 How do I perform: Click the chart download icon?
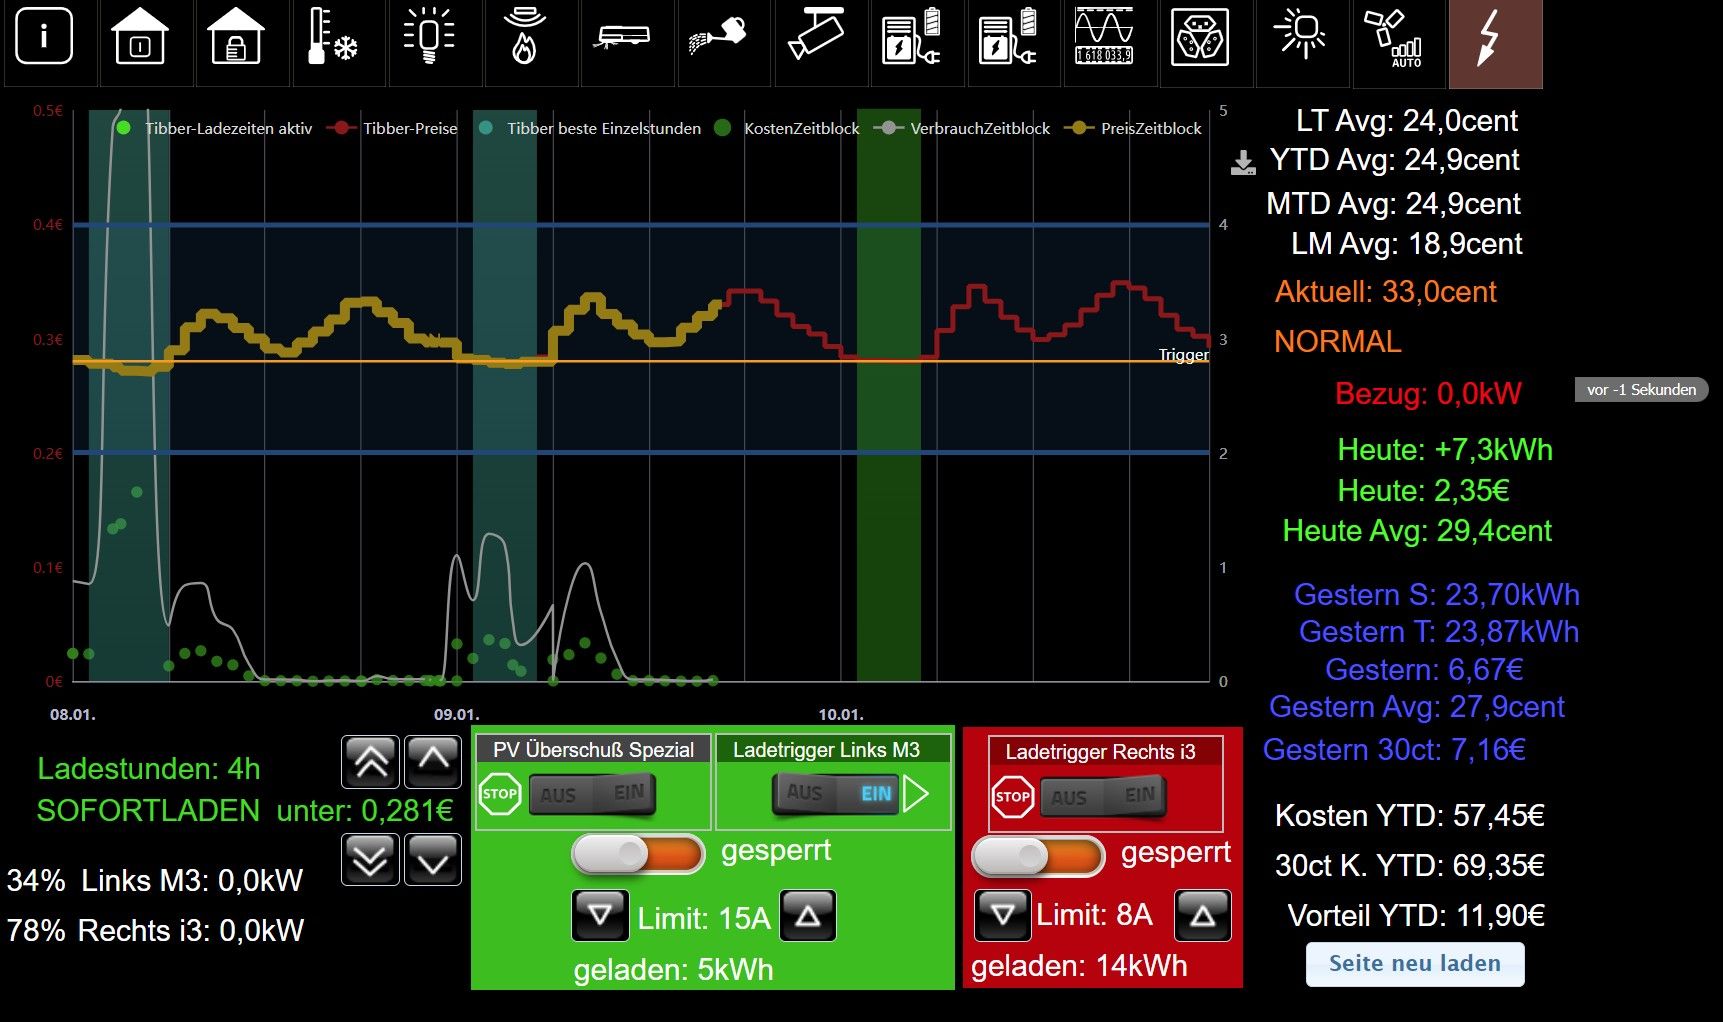tap(1243, 163)
